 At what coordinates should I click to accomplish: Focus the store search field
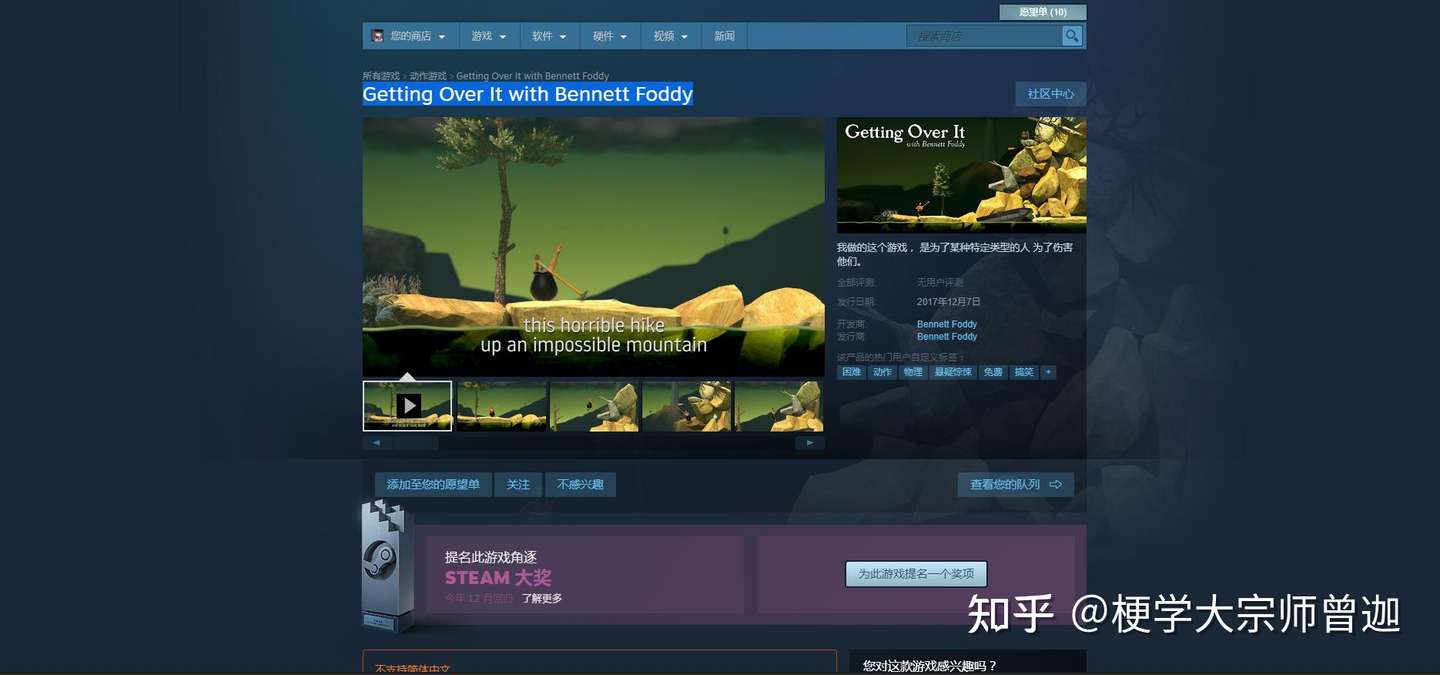[985, 36]
